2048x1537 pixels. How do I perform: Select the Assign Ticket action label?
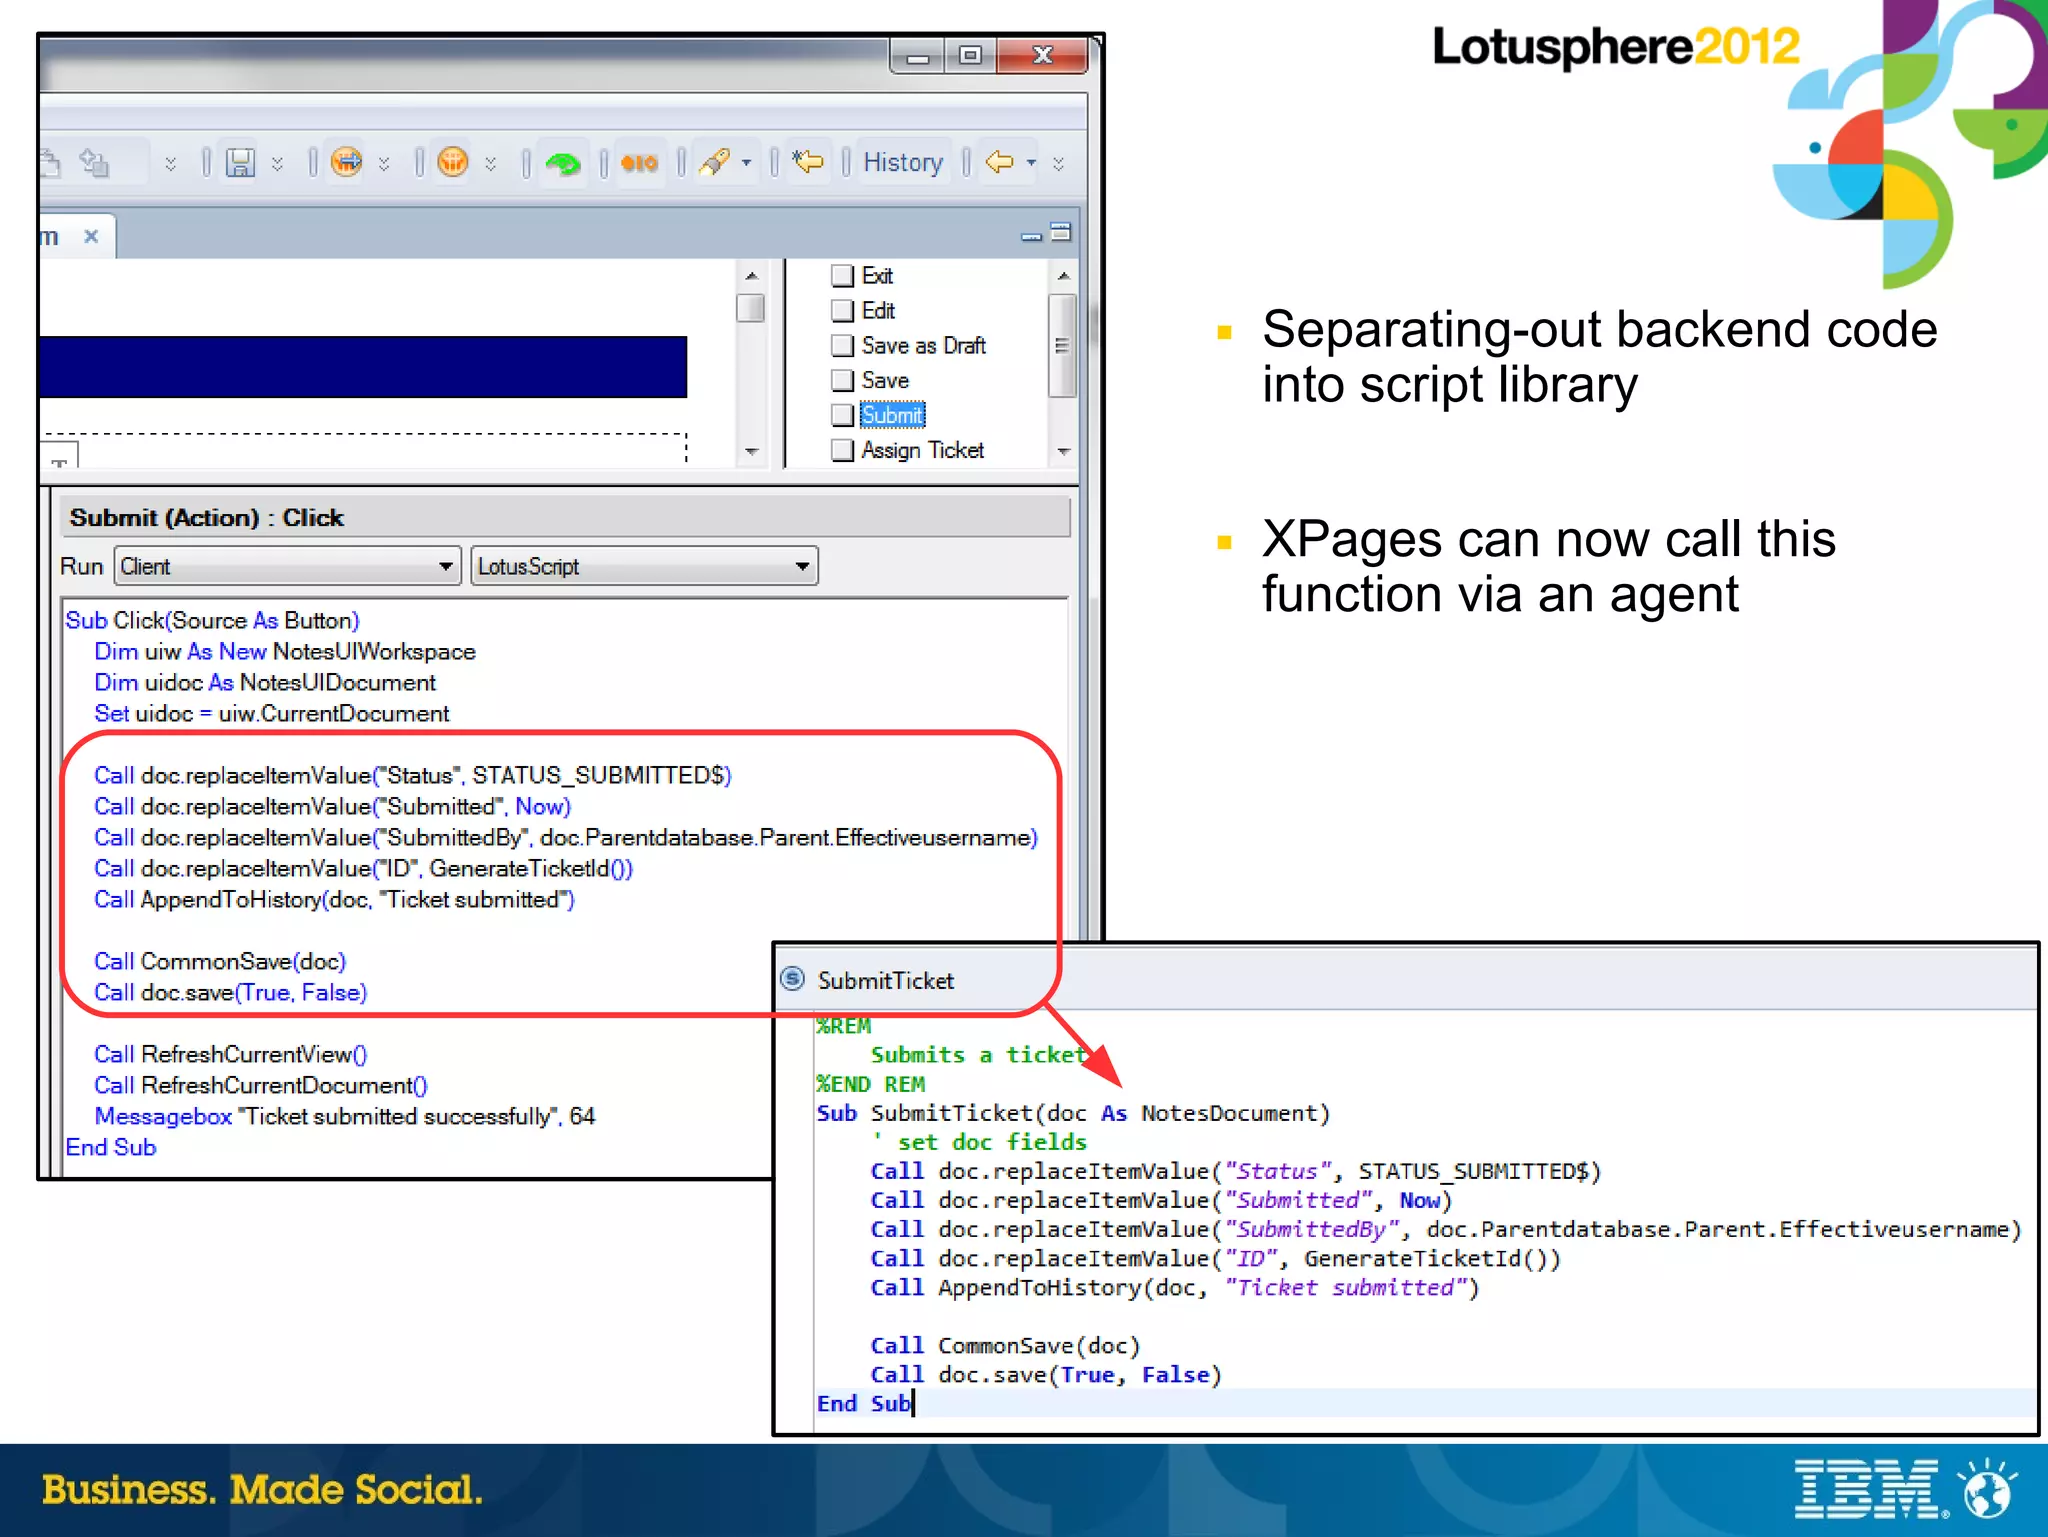click(922, 450)
